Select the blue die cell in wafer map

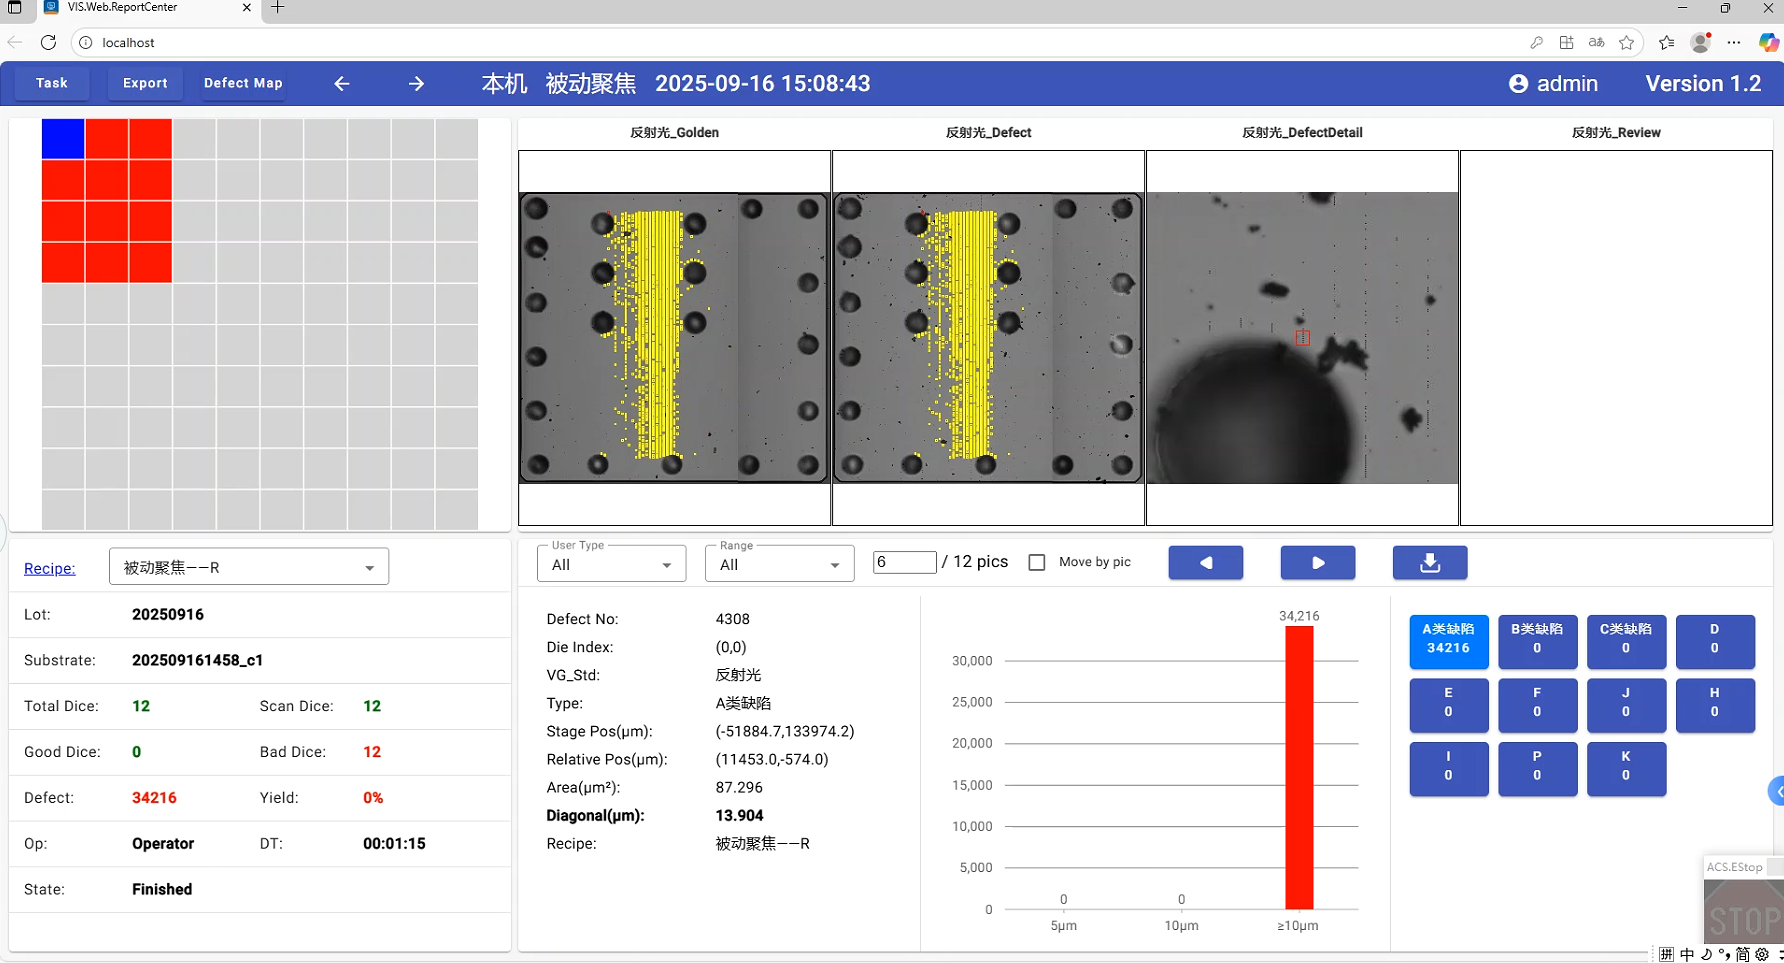pyautogui.click(x=63, y=139)
